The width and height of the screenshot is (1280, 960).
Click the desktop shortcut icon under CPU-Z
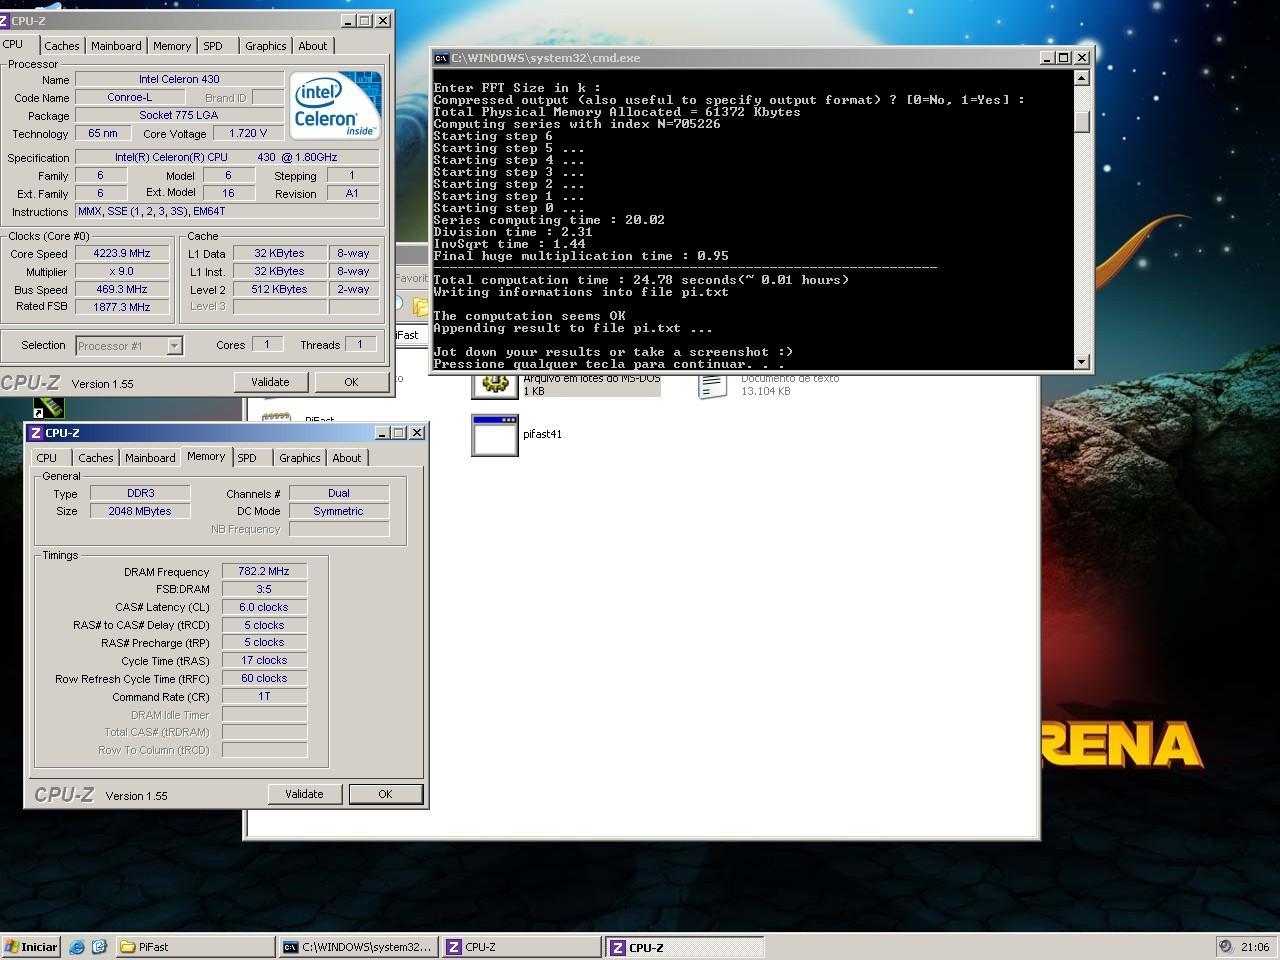[49, 408]
